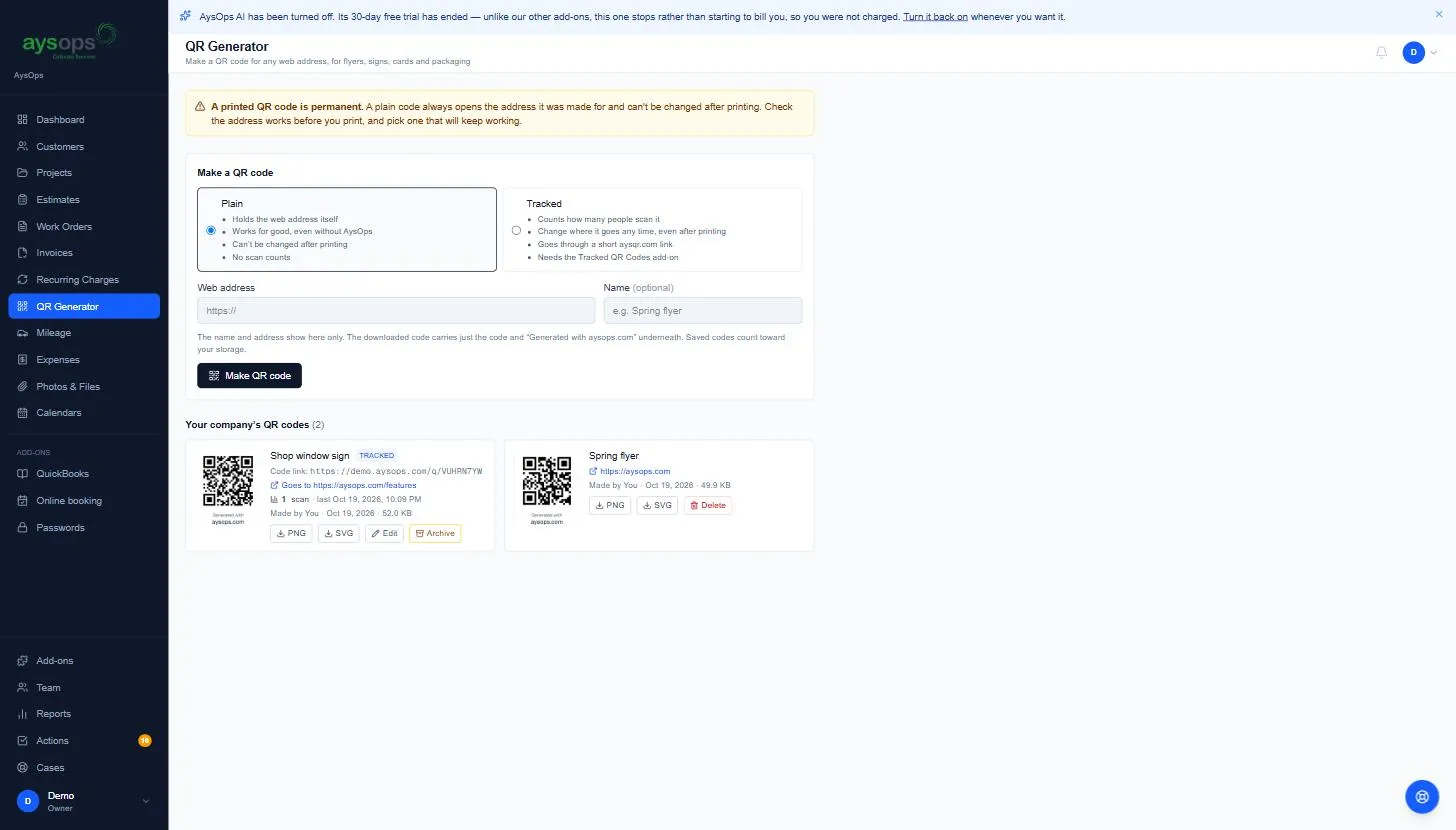Download Spring flyer as PNG
1456x830 pixels.
click(609, 506)
